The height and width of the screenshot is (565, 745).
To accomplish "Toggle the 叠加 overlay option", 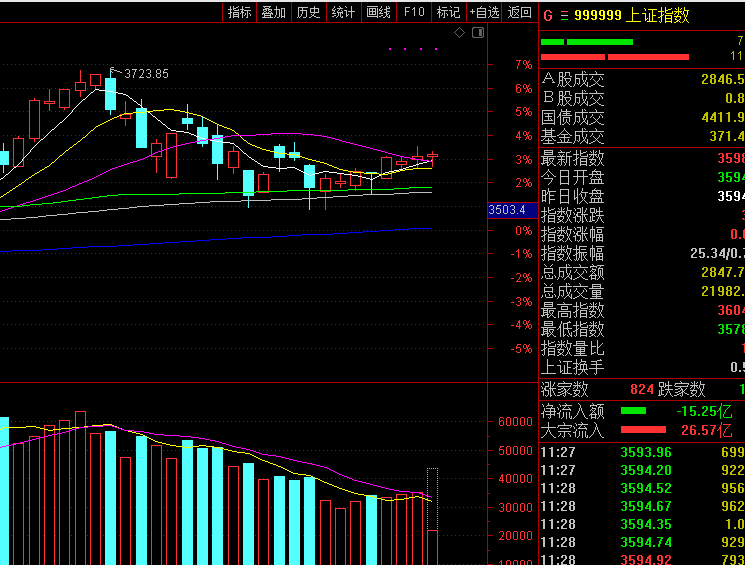I will [x=273, y=12].
